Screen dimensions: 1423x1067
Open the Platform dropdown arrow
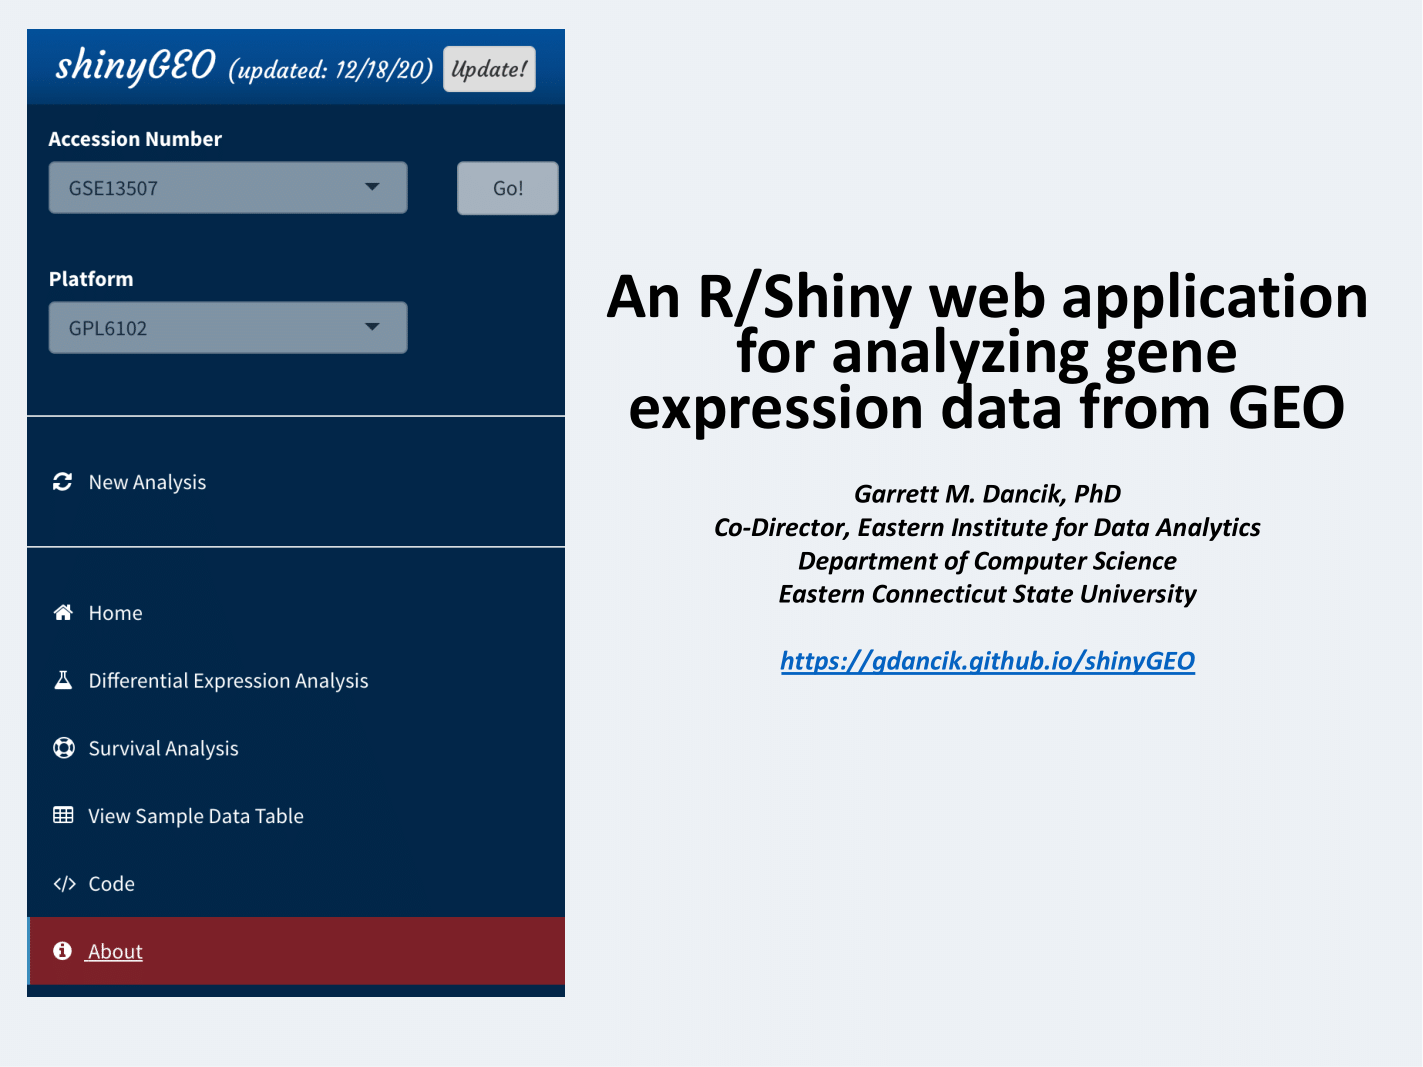pyautogui.click(x=372, y=327)
